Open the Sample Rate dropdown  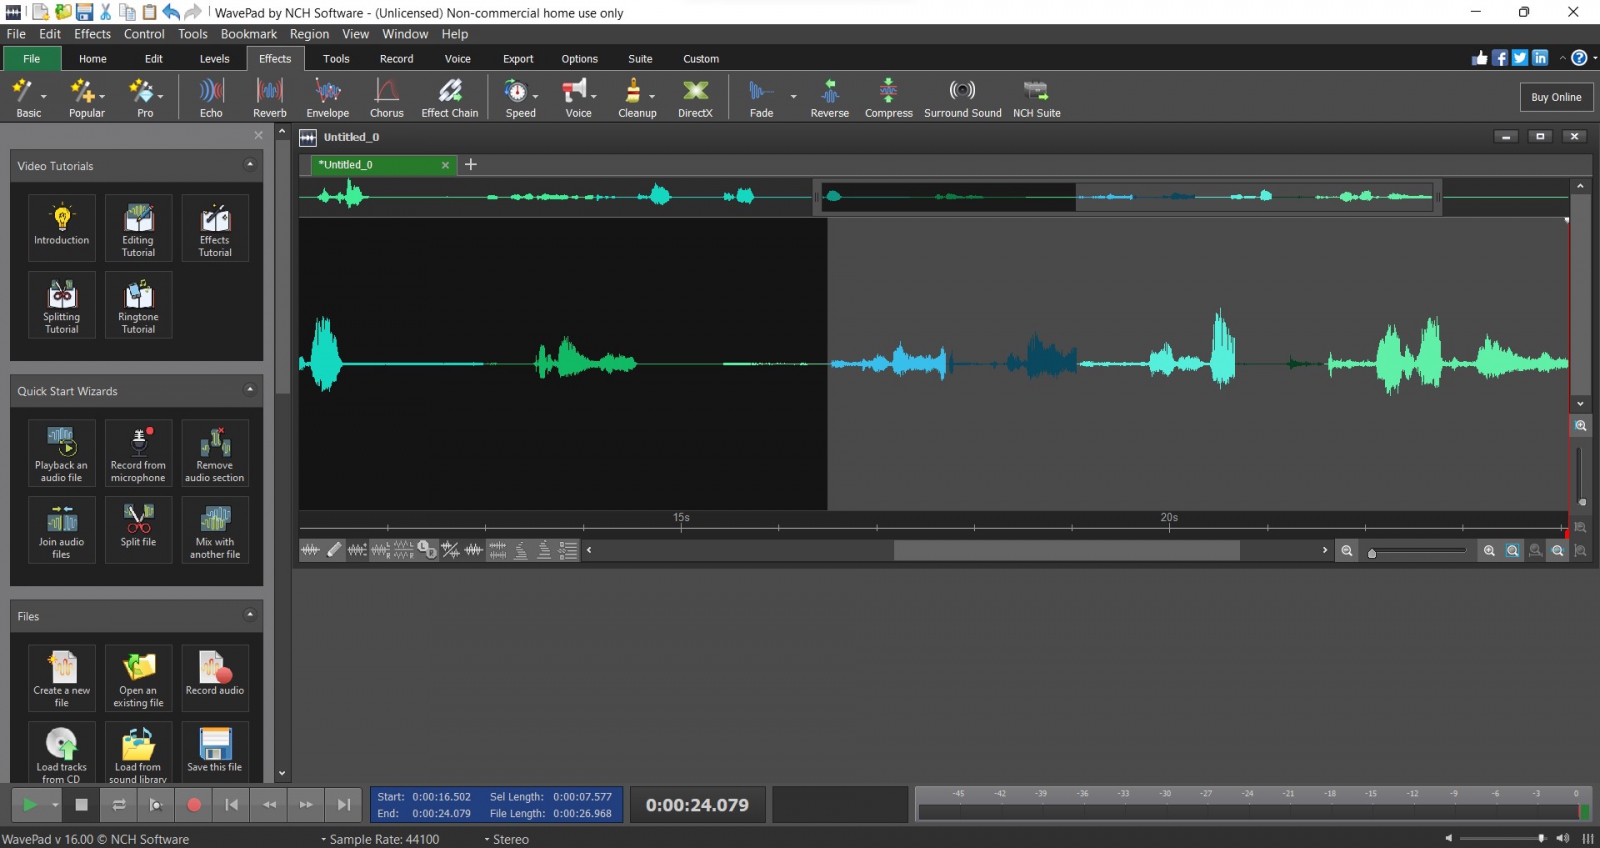pos(380,839)
